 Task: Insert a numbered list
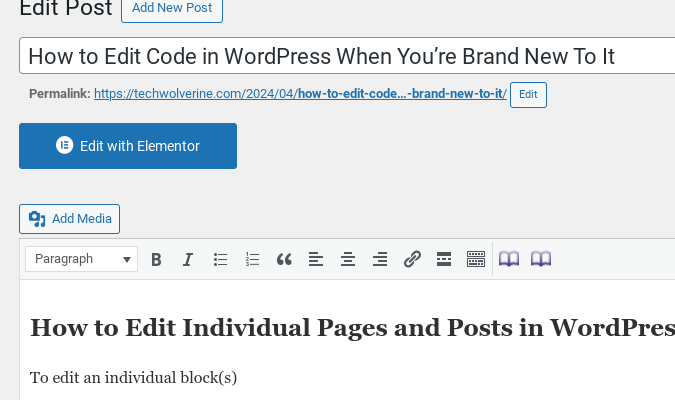(252, 259)
